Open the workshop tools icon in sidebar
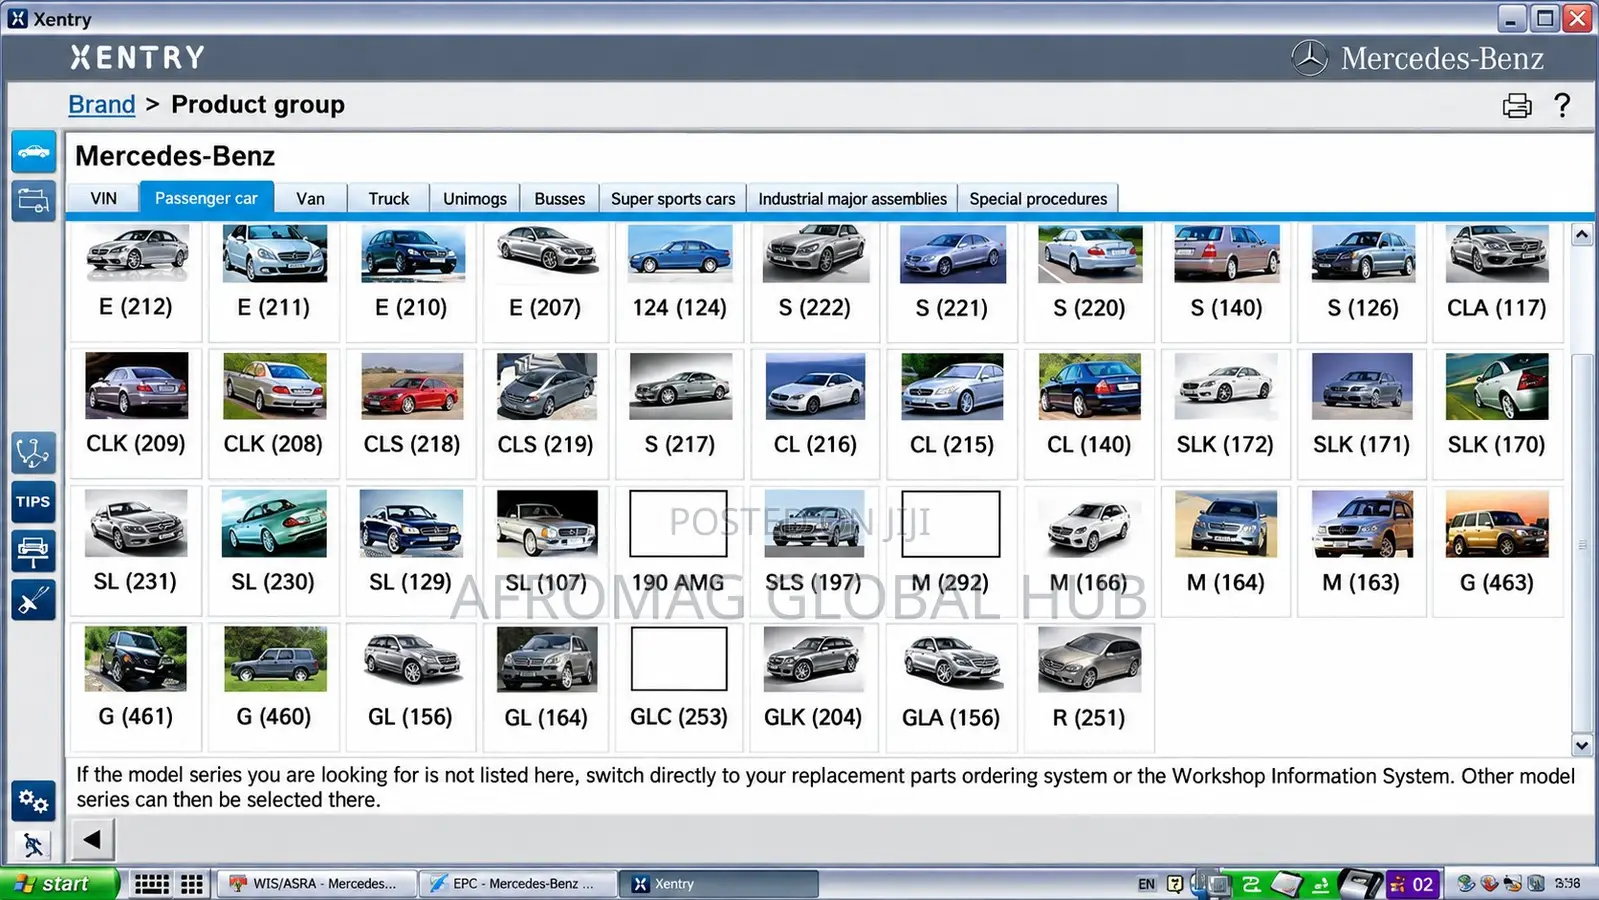Viewport: 1599px width, 900px height. pos(33,600)
